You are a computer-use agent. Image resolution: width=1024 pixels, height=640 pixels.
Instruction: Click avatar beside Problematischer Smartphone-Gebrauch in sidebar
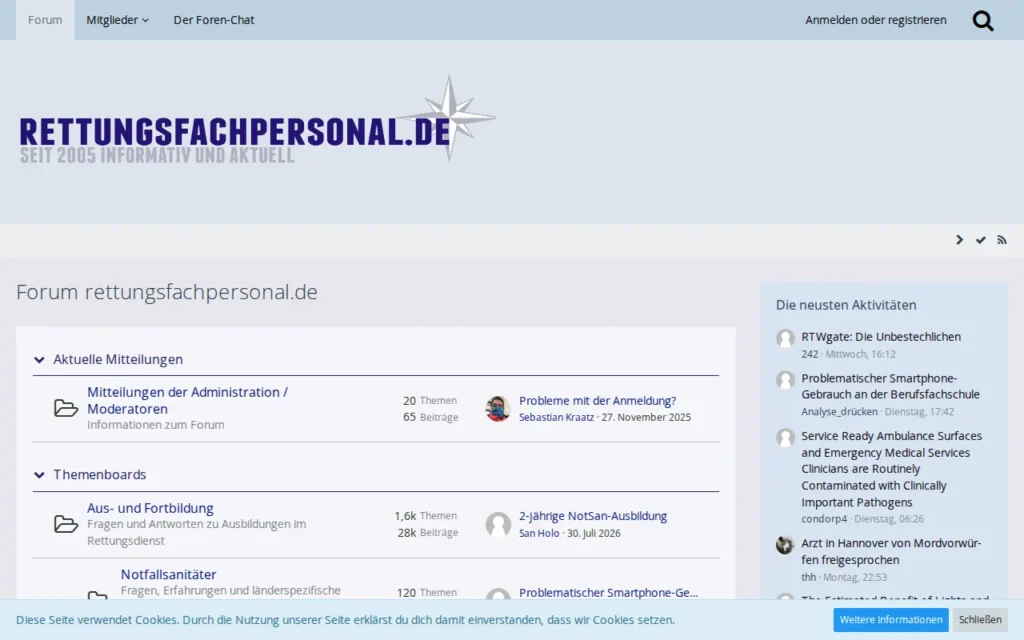785,380
